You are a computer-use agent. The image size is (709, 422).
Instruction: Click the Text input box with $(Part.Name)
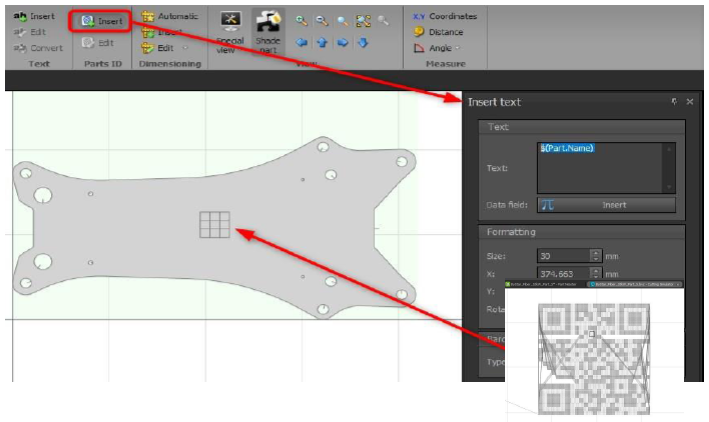tap(604, 166)
